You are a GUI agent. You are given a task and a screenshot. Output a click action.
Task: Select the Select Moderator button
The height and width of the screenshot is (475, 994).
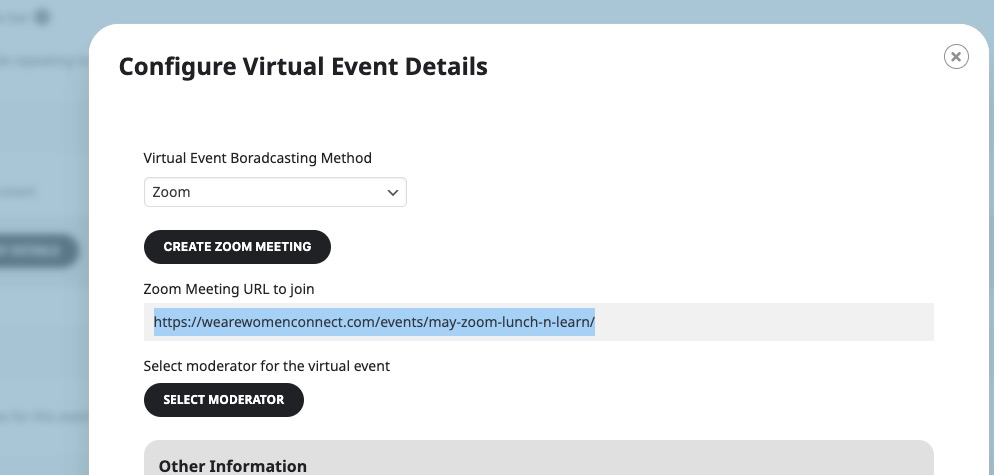tap(224, 400)
